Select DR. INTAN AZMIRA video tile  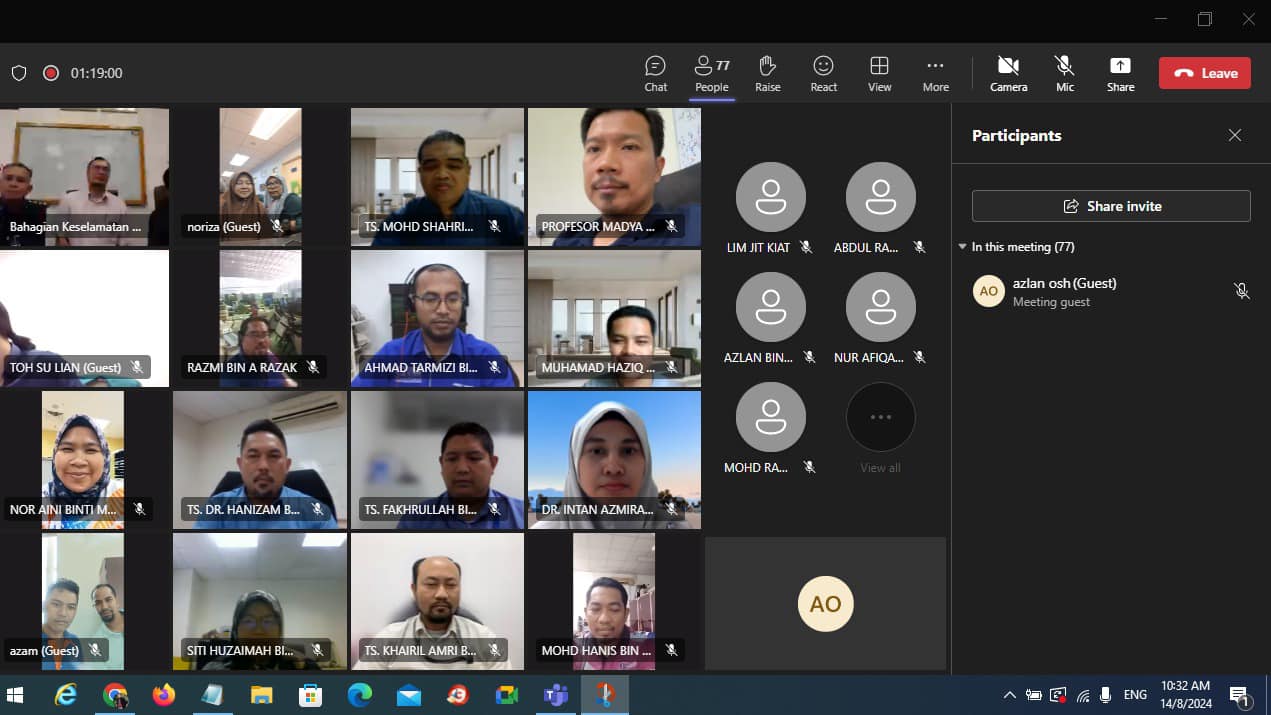614,459
